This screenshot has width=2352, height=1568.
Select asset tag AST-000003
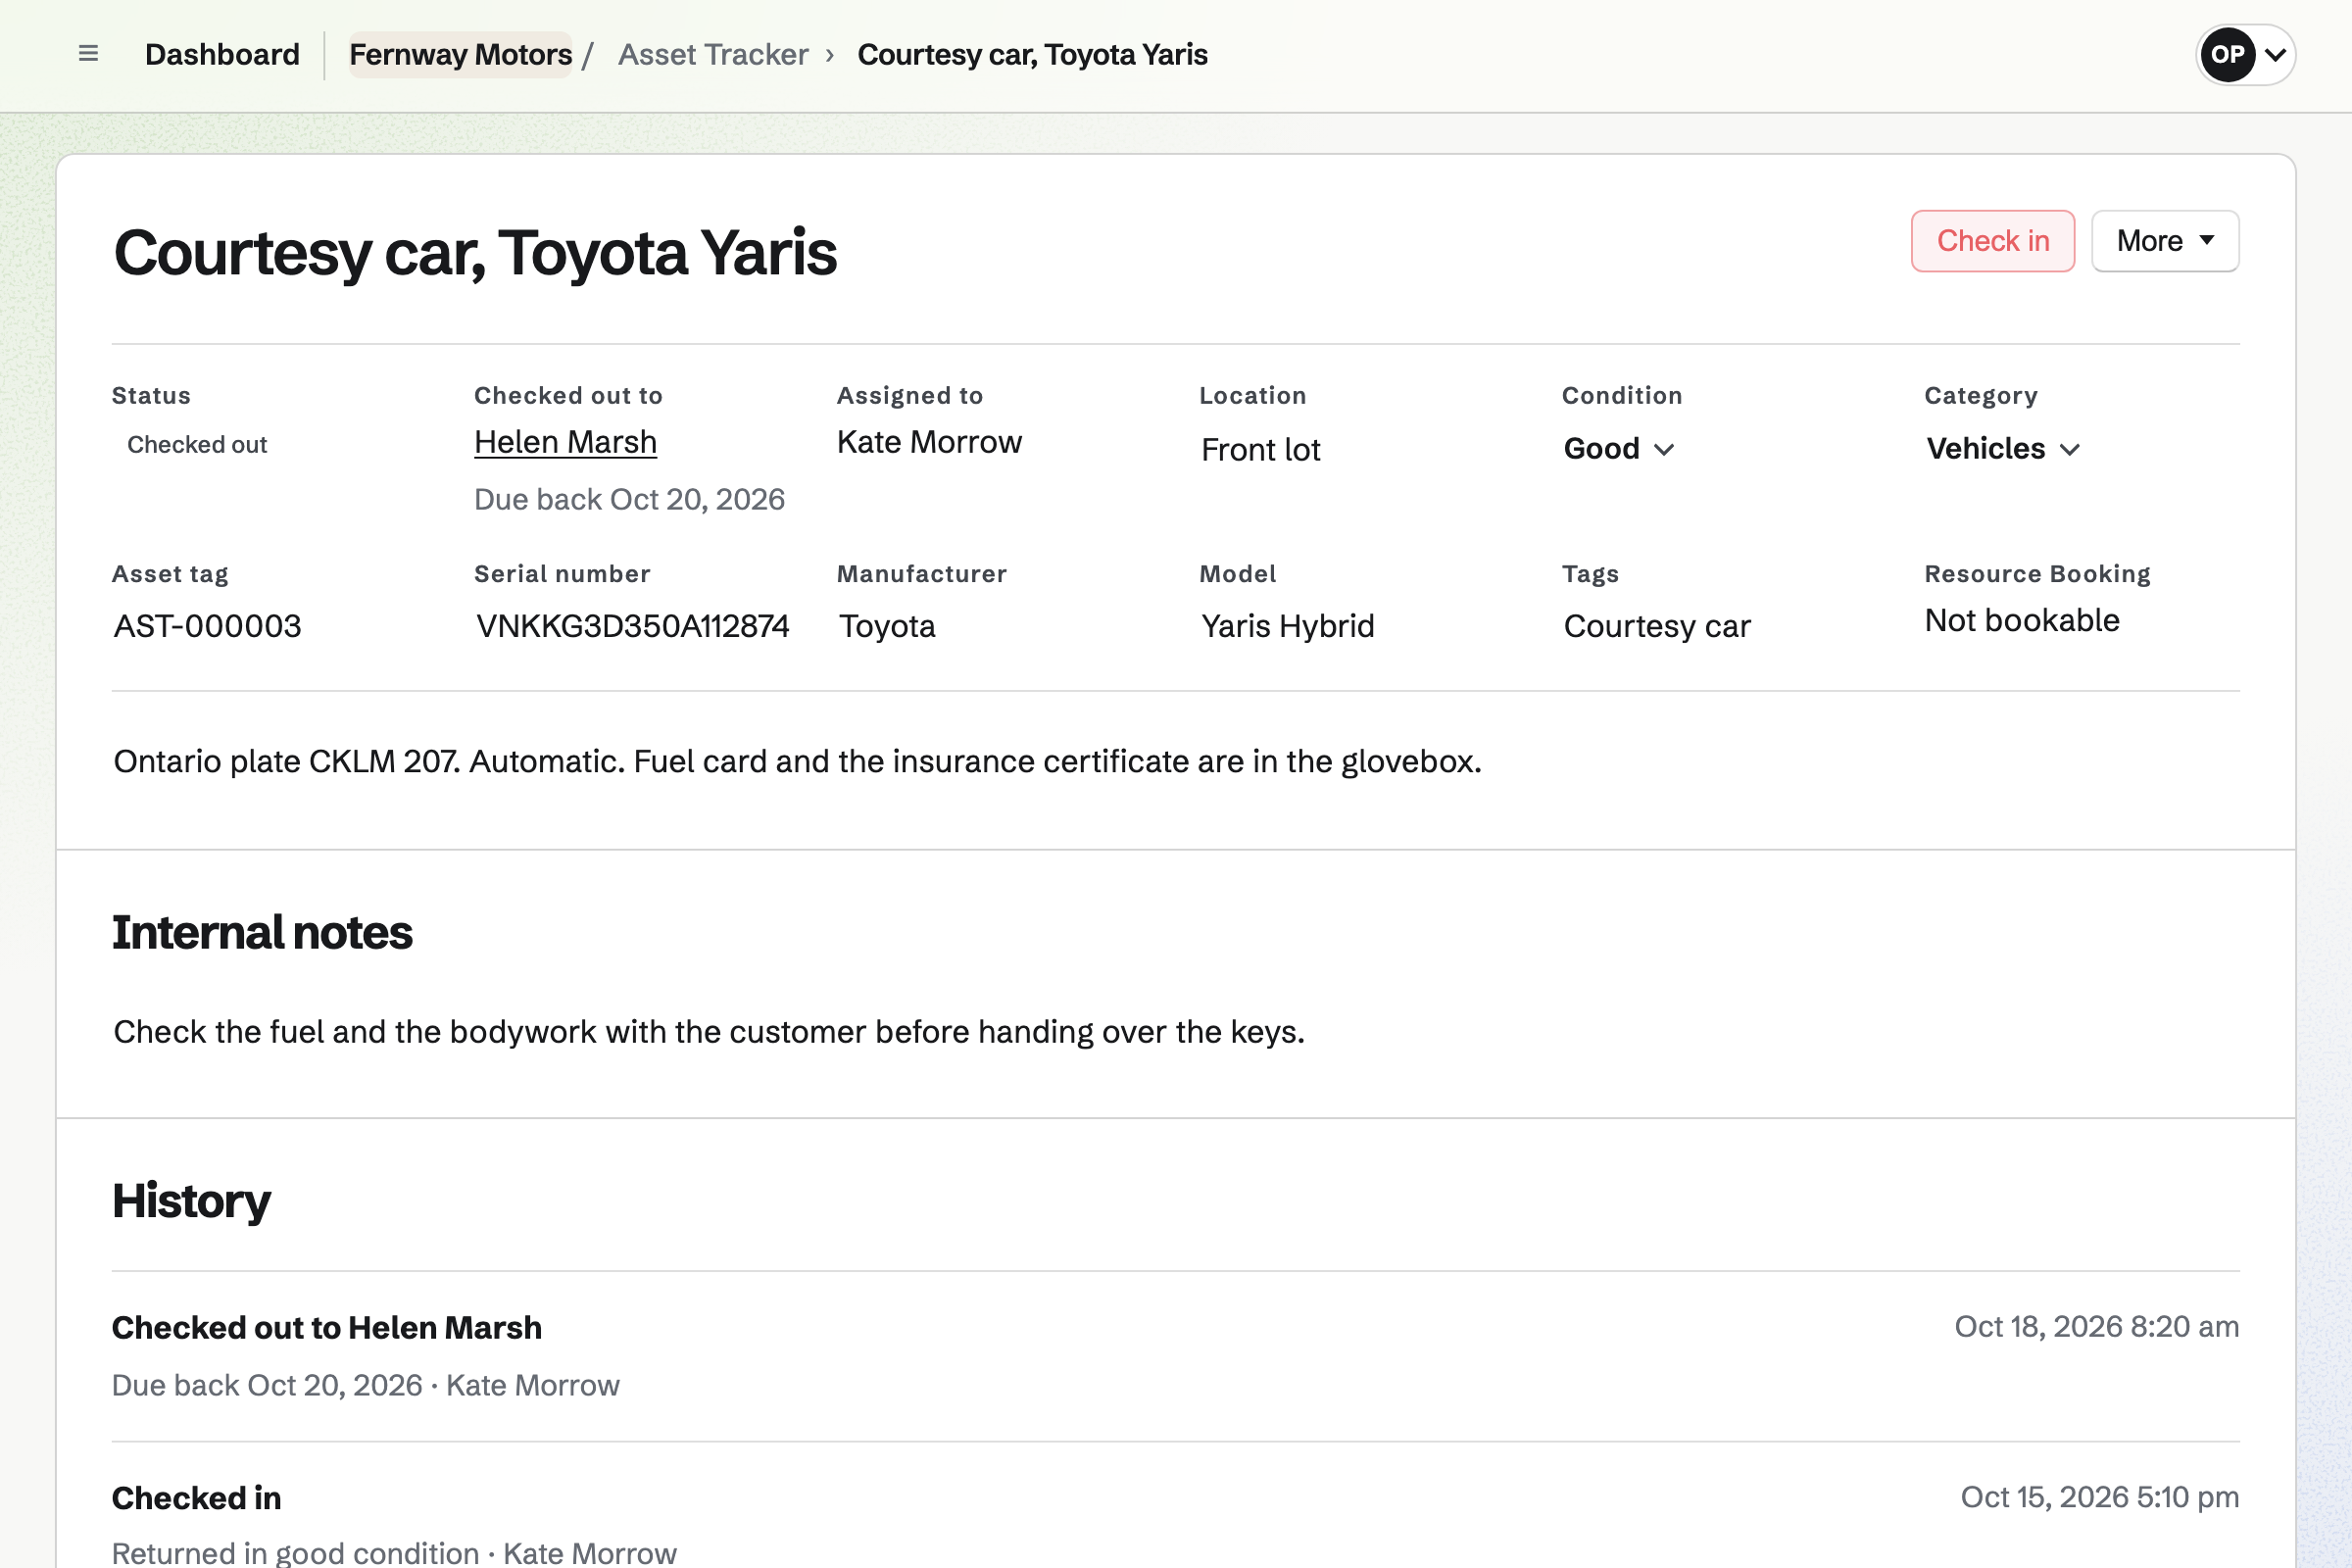pyautogui.click(x=207, y=626)
